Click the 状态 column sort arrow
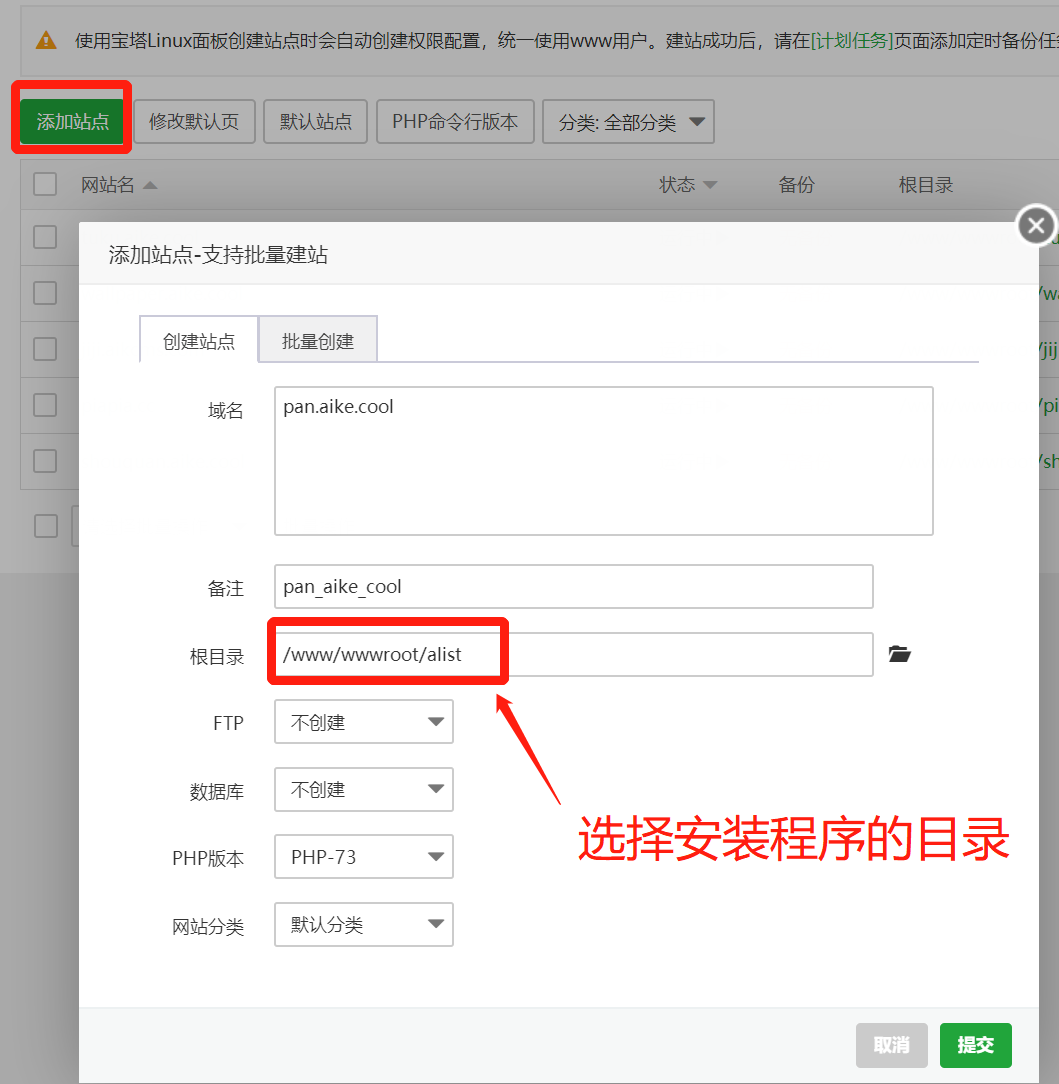The height and width of the screenshot is (1084, 1059). pyautogui.click(x=710, y=185)
